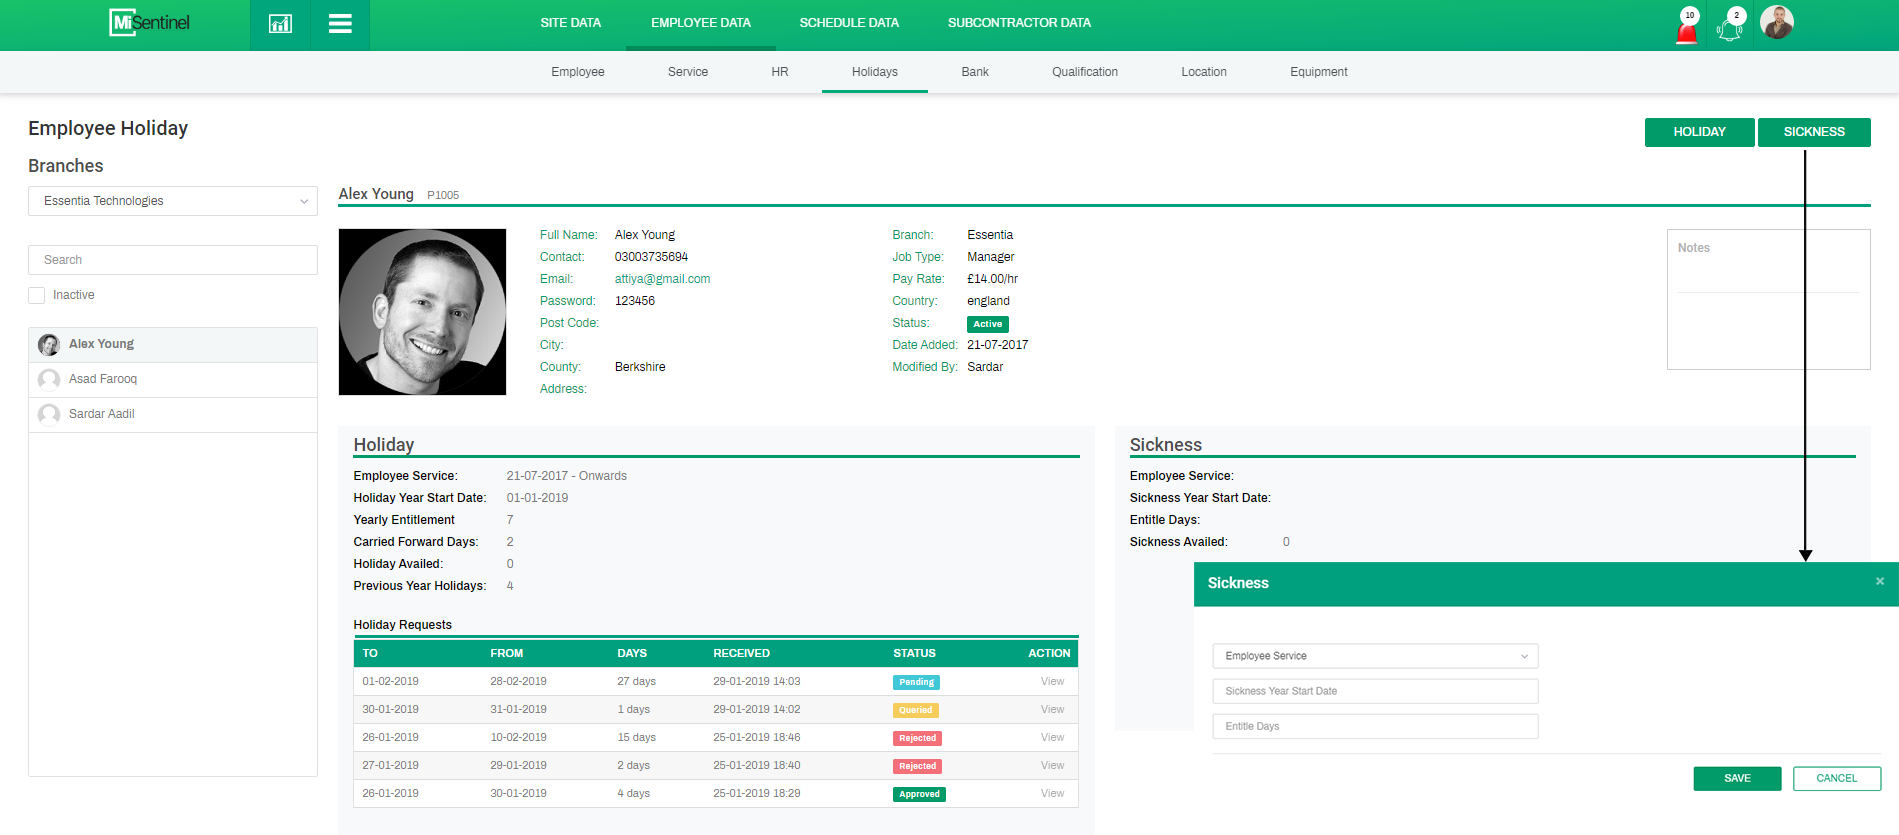Click Asad Farooq's avatar icon
Image resolution: width=1899 pixels, height=835 pixels.
click(49, 380)
